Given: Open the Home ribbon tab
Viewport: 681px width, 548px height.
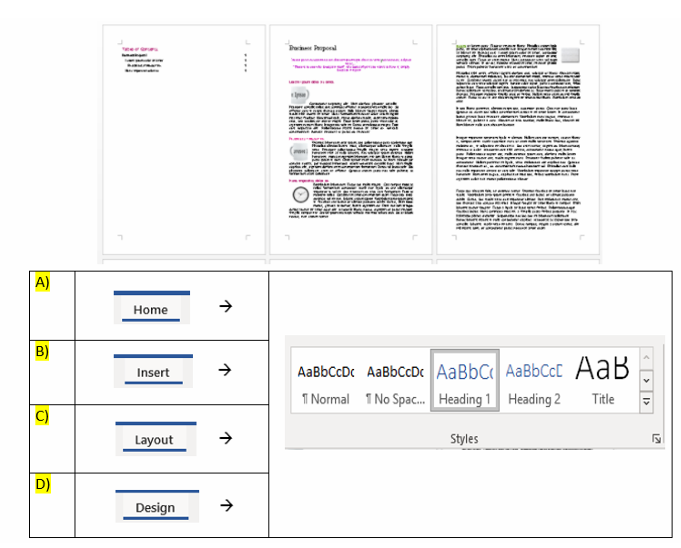Looking at the screenshot, I should coord(151,309).
